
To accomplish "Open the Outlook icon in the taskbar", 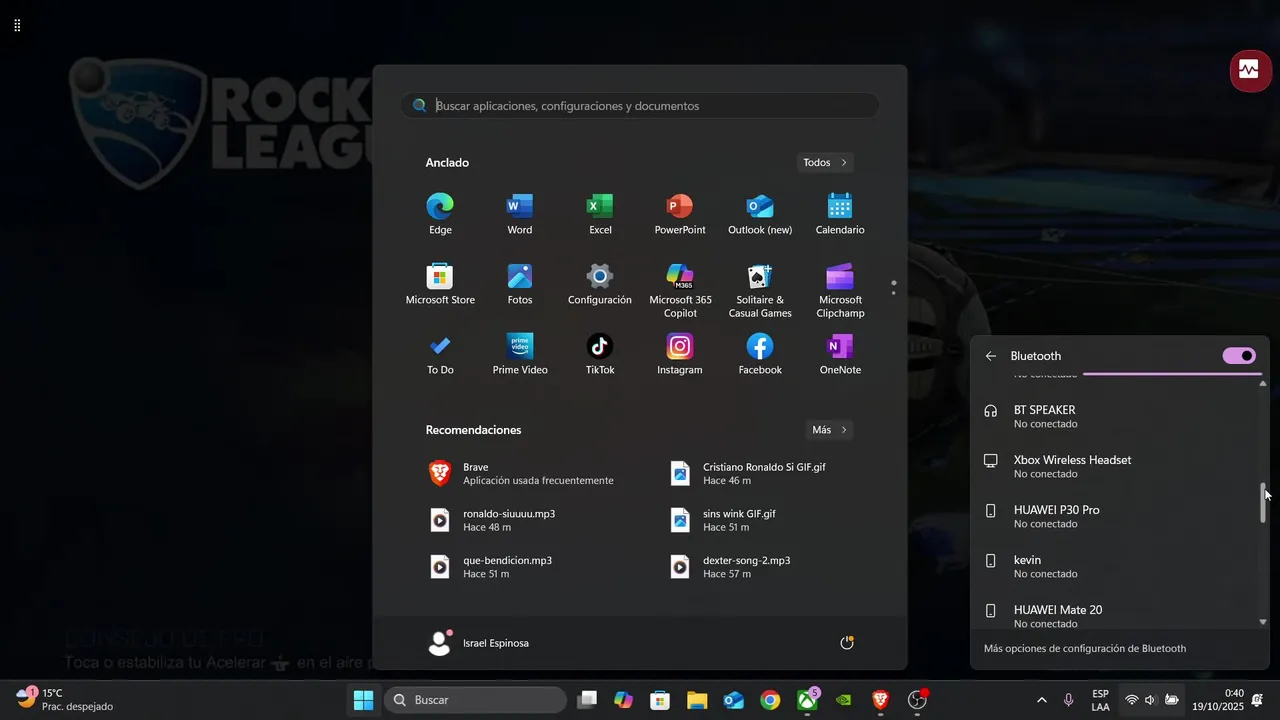I will point(734,700).
